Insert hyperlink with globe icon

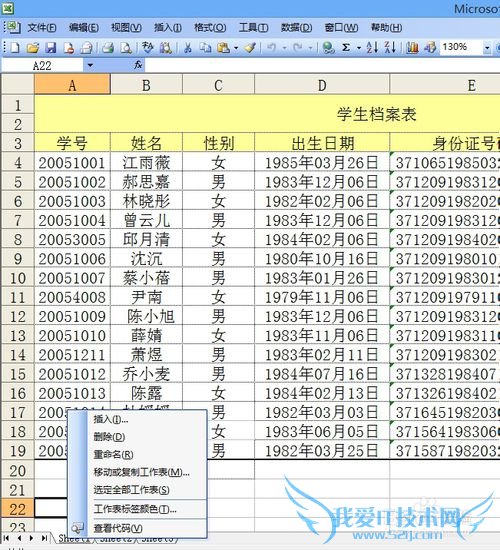tap(328, 47)
